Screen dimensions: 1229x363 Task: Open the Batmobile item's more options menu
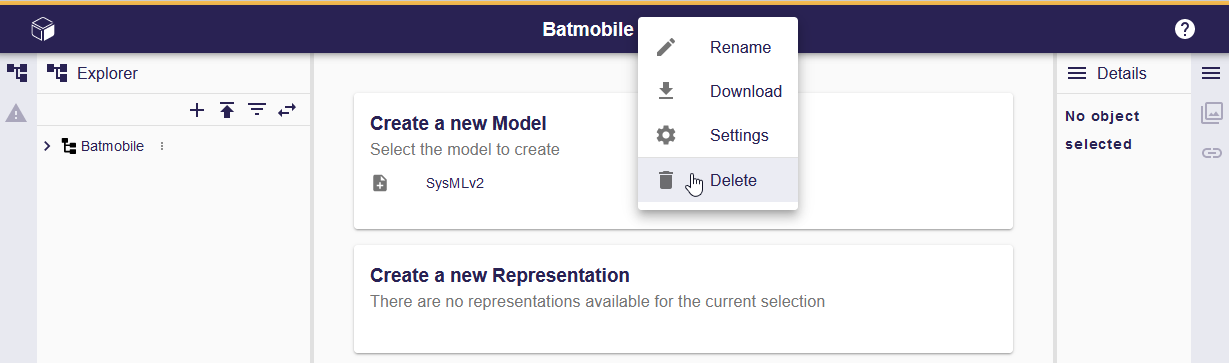coord(162,146)
